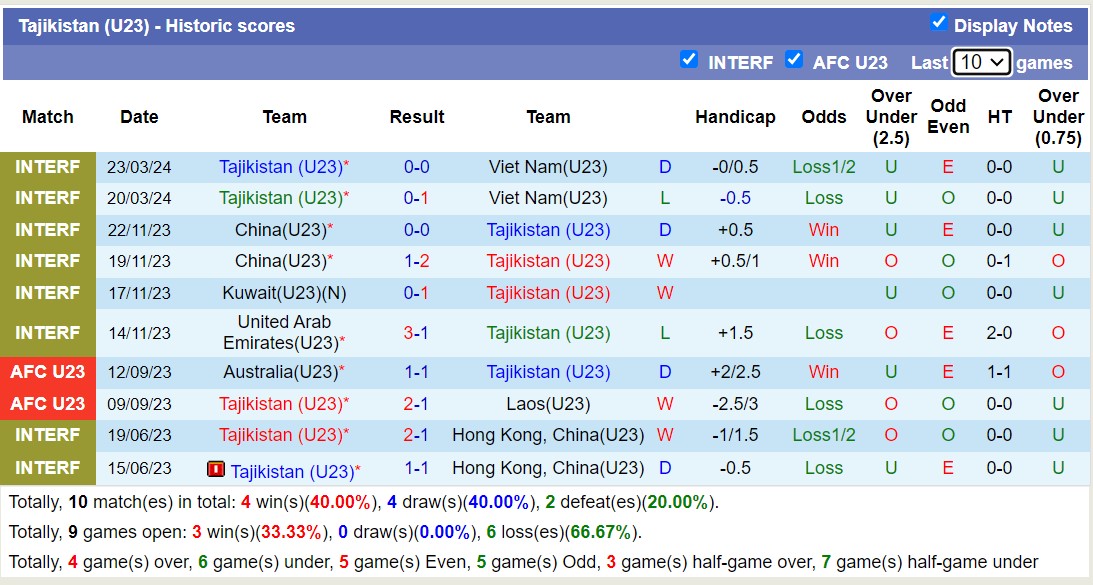The width and height of the screenshot is (1093, 585).
Task: Click the Date column header
Action: [139, 117]
